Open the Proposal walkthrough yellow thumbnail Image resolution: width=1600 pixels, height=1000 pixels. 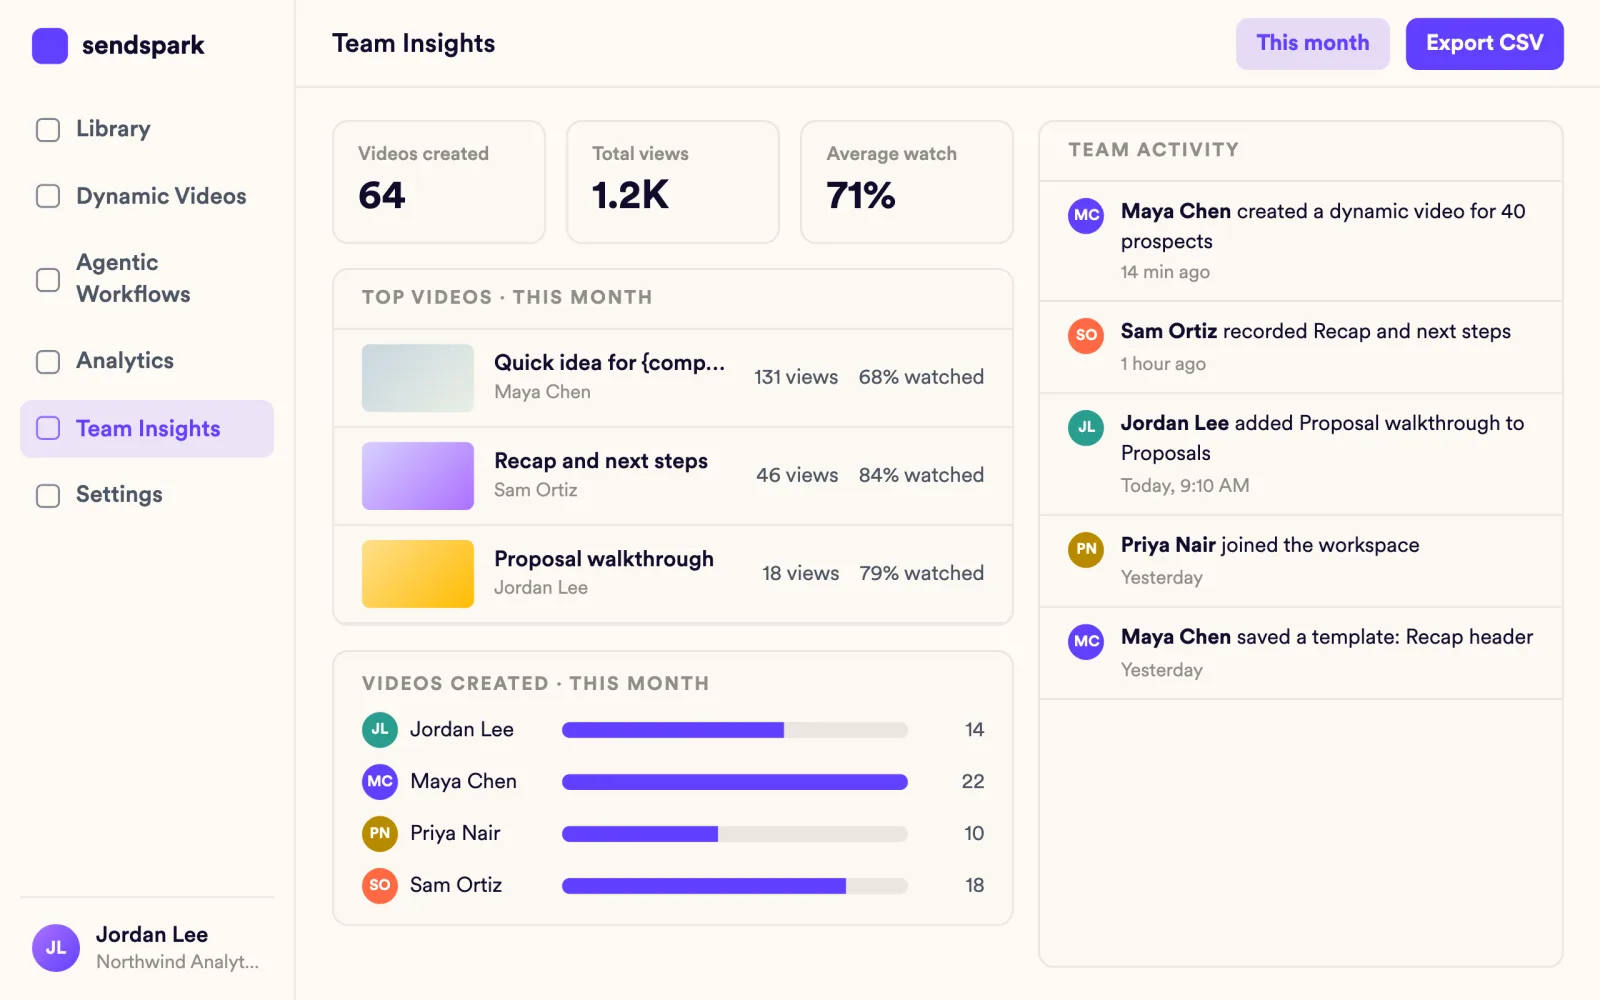pos(418,574)
